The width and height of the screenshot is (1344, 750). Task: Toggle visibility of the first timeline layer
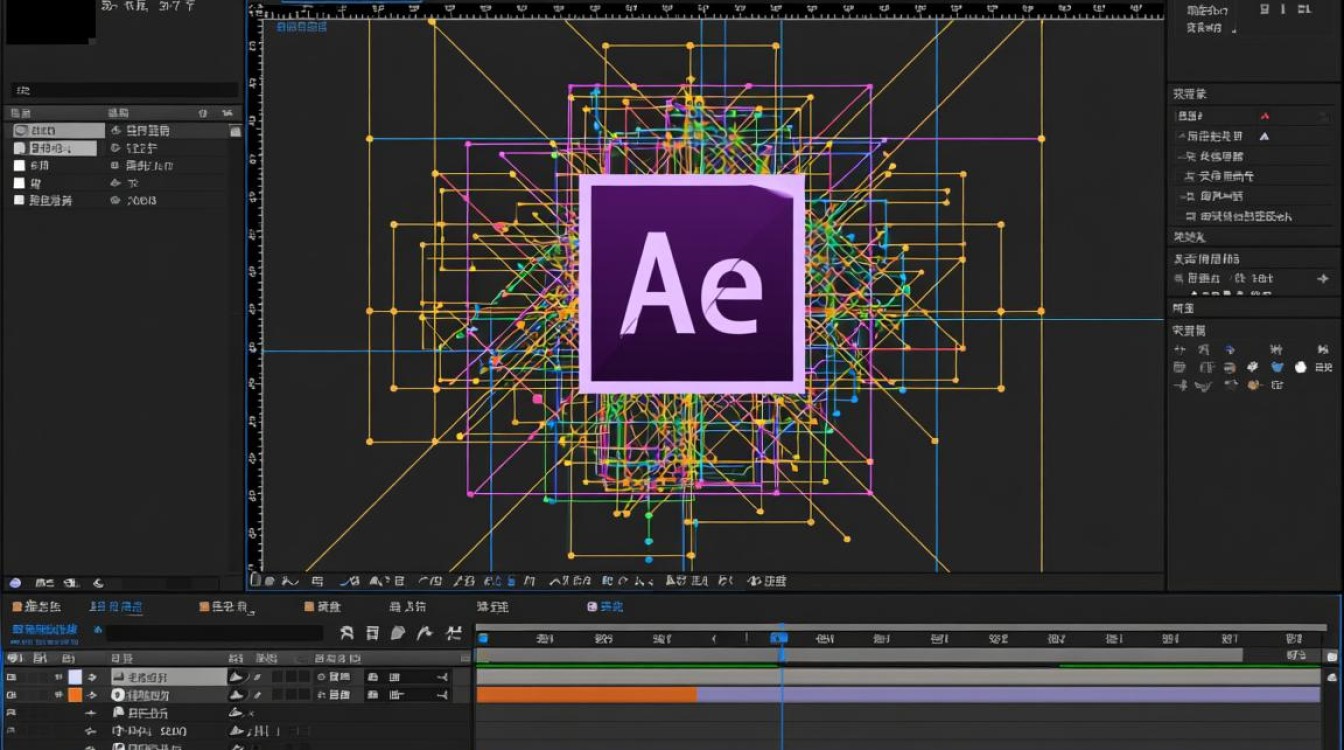pos(12,677)
